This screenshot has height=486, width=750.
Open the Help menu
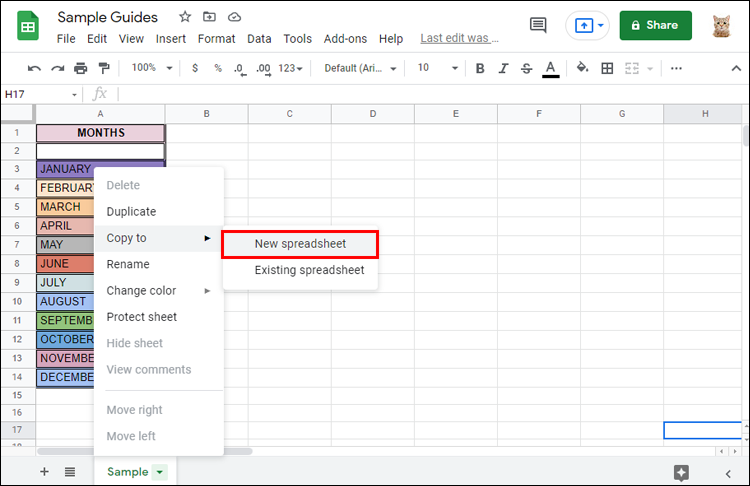[391, 39]
